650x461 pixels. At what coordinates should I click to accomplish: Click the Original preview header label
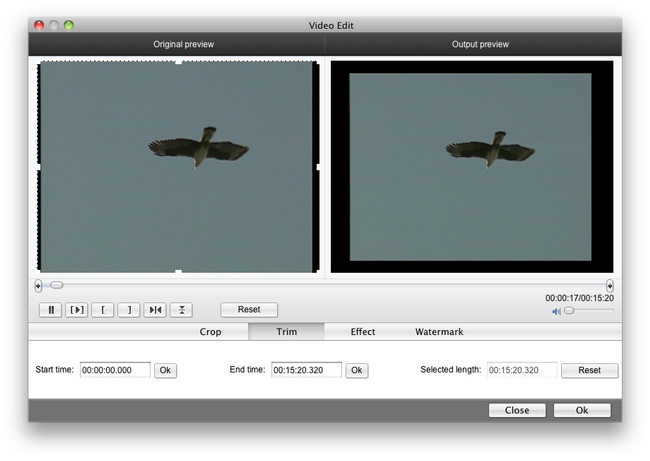coord(184,44)
